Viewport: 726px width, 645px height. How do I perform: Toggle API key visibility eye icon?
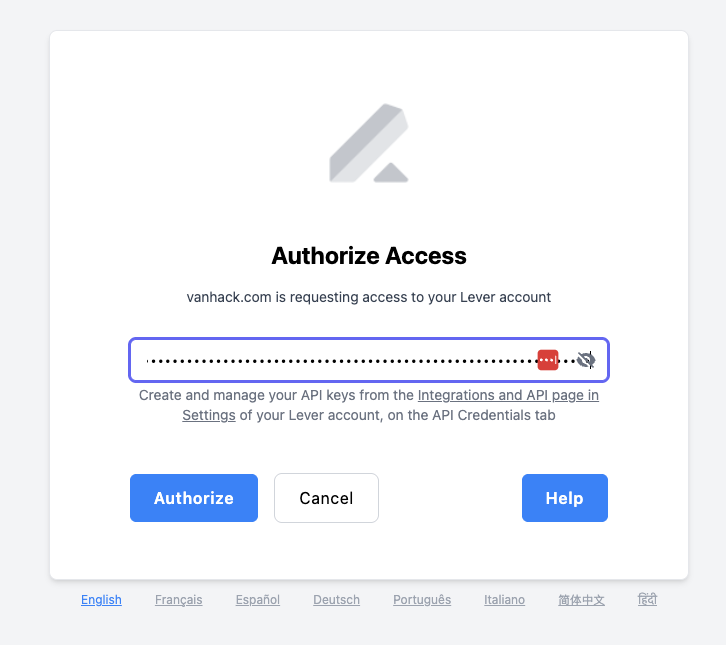coord(586,360)
